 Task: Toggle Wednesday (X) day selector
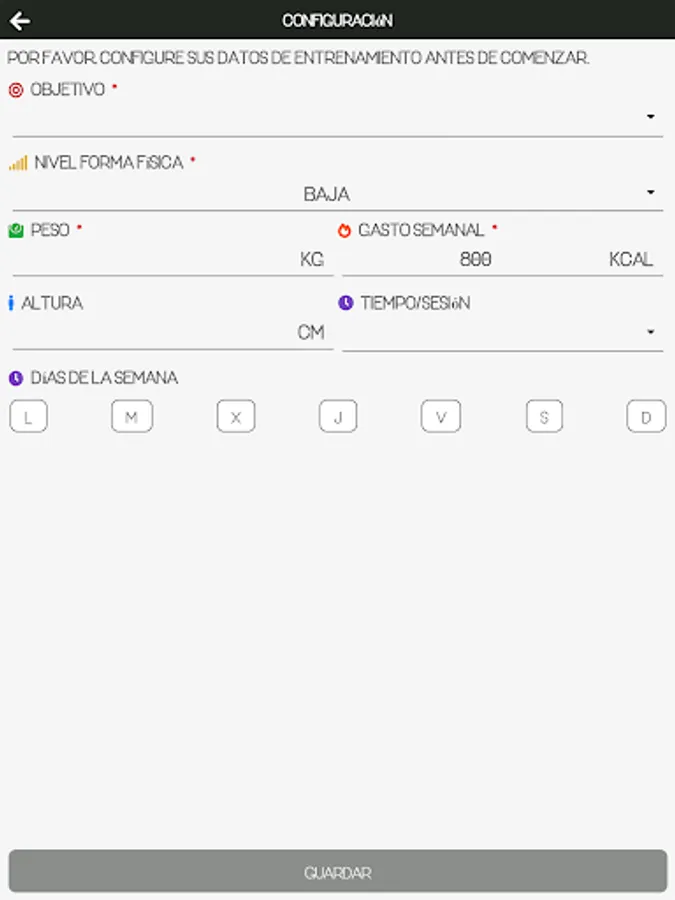pos(236,417)
